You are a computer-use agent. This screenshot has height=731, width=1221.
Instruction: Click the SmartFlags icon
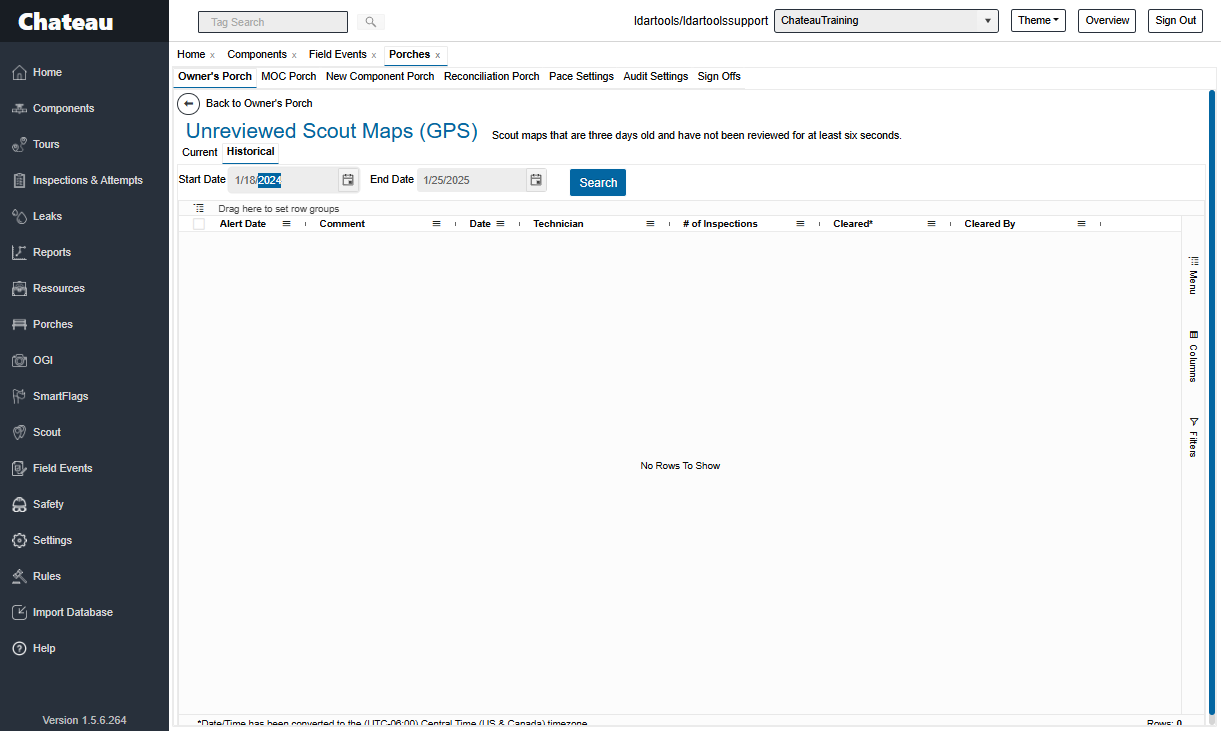(19, 396)
